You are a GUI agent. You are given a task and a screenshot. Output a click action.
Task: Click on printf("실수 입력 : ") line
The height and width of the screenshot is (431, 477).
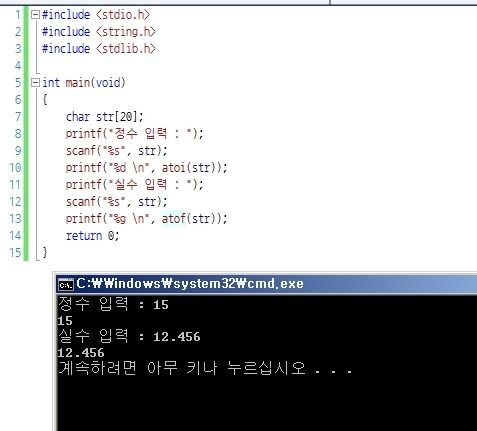[135, 185]
